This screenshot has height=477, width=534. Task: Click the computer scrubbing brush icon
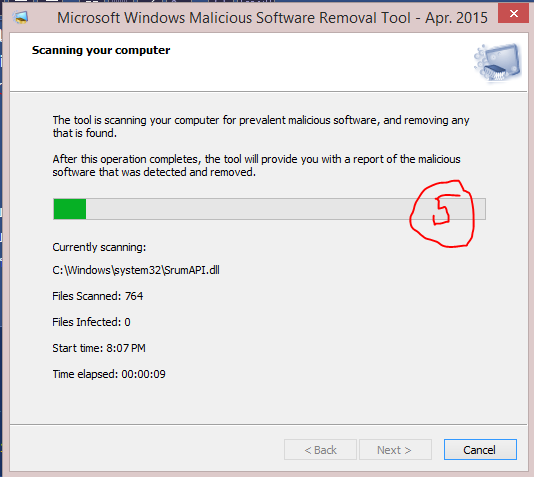click(498, 63)
